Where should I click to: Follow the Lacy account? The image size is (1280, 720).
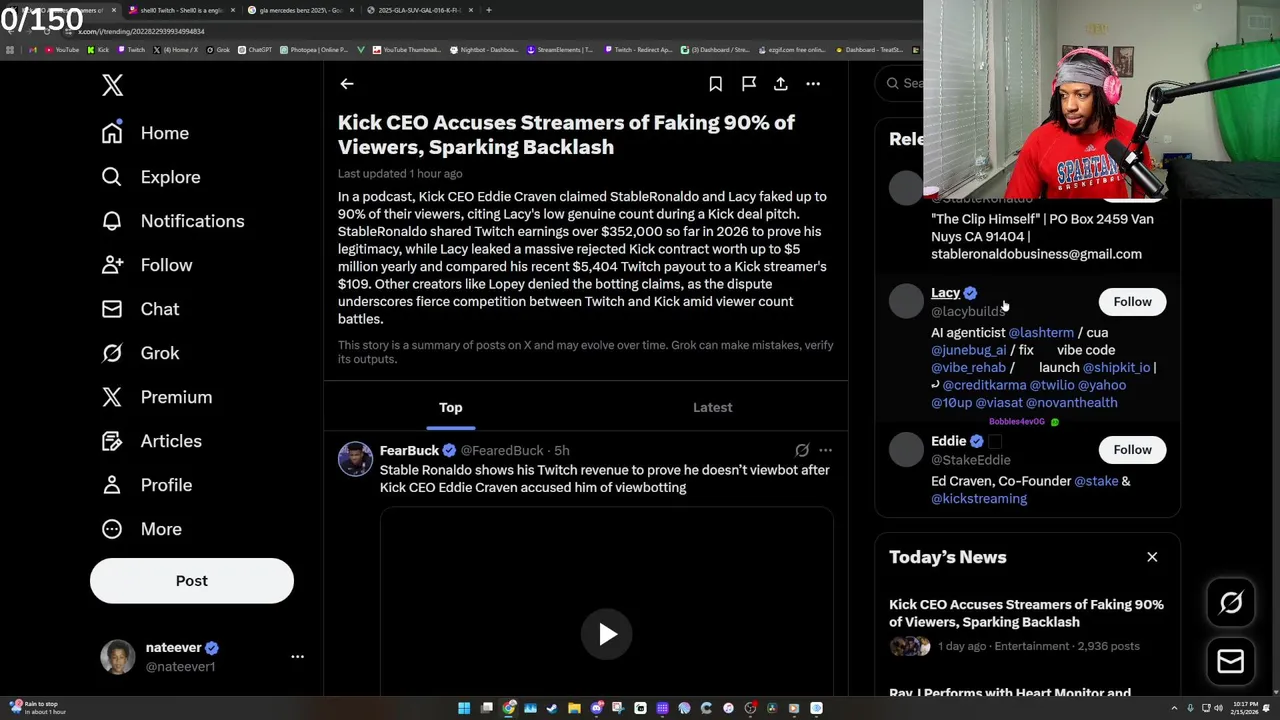point(1132,302)
